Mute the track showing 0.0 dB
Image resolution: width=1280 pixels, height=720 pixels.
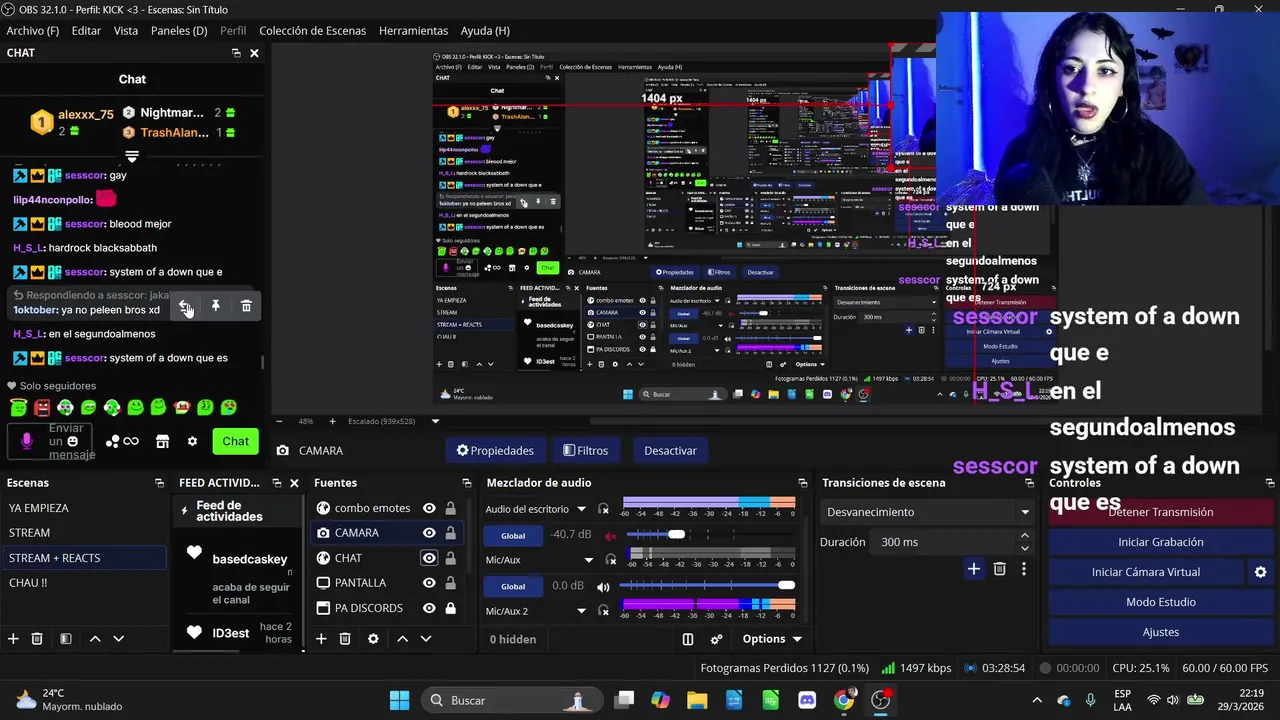coord(603,586)
